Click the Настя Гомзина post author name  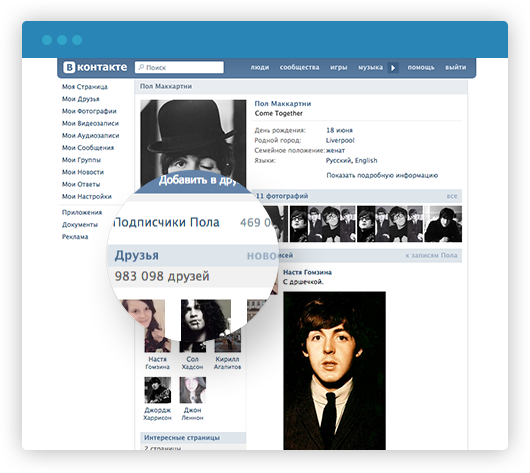(x=307, y=272)
